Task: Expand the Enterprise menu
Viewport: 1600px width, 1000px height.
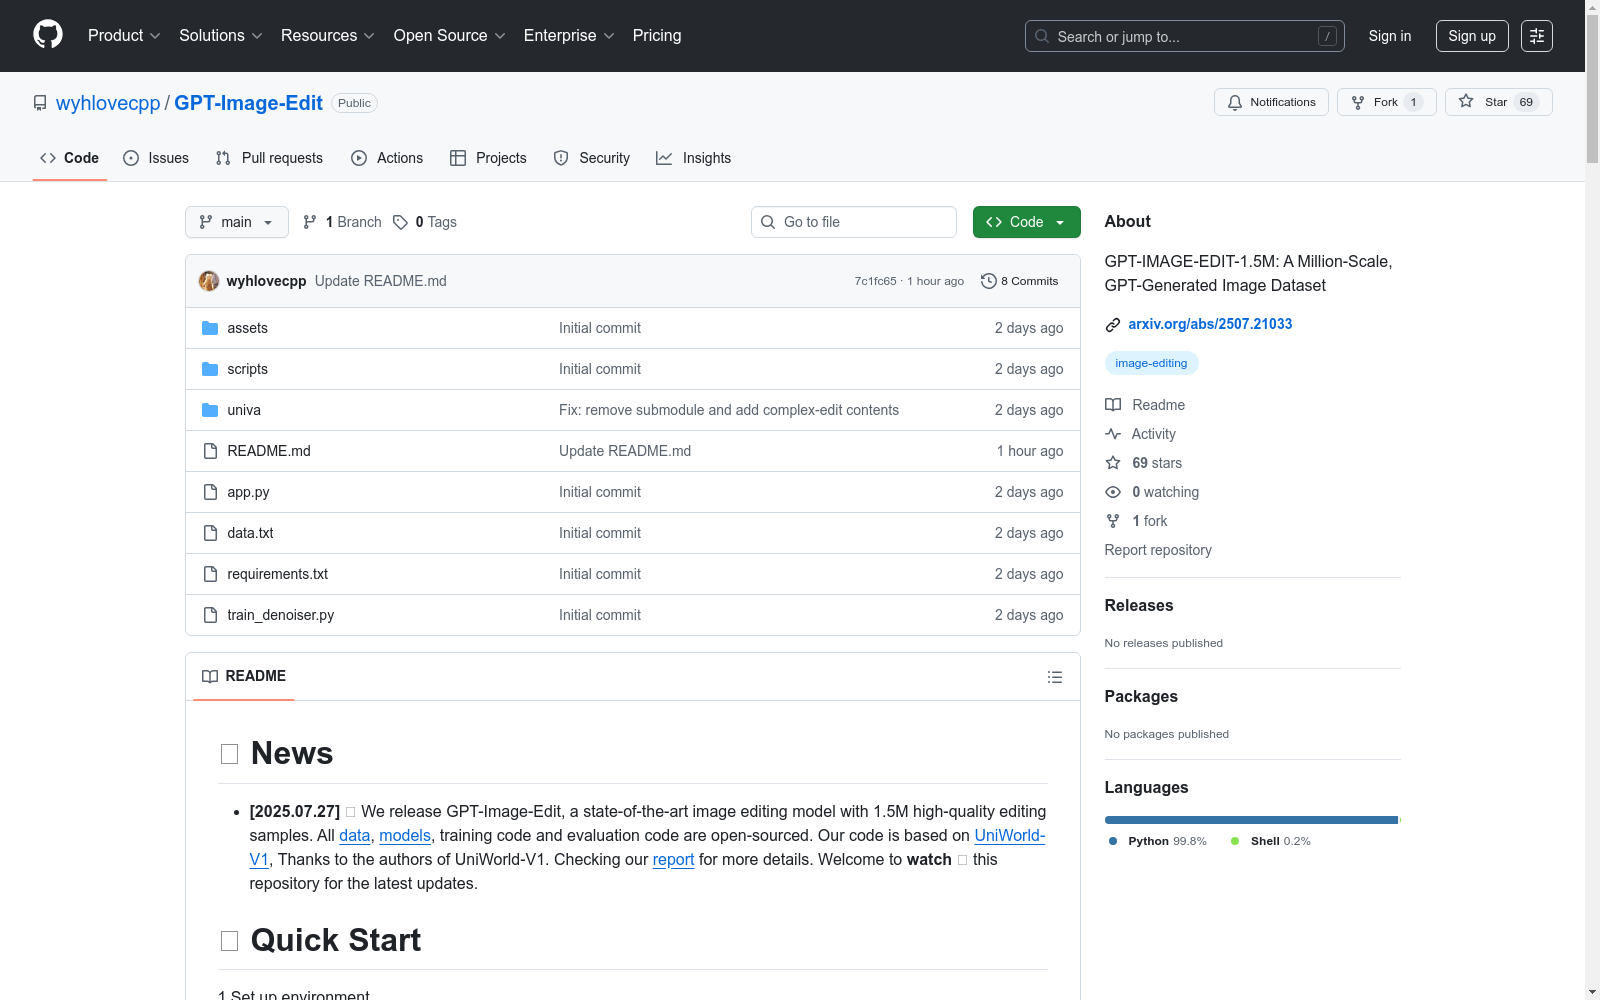Action: point(569,36)
